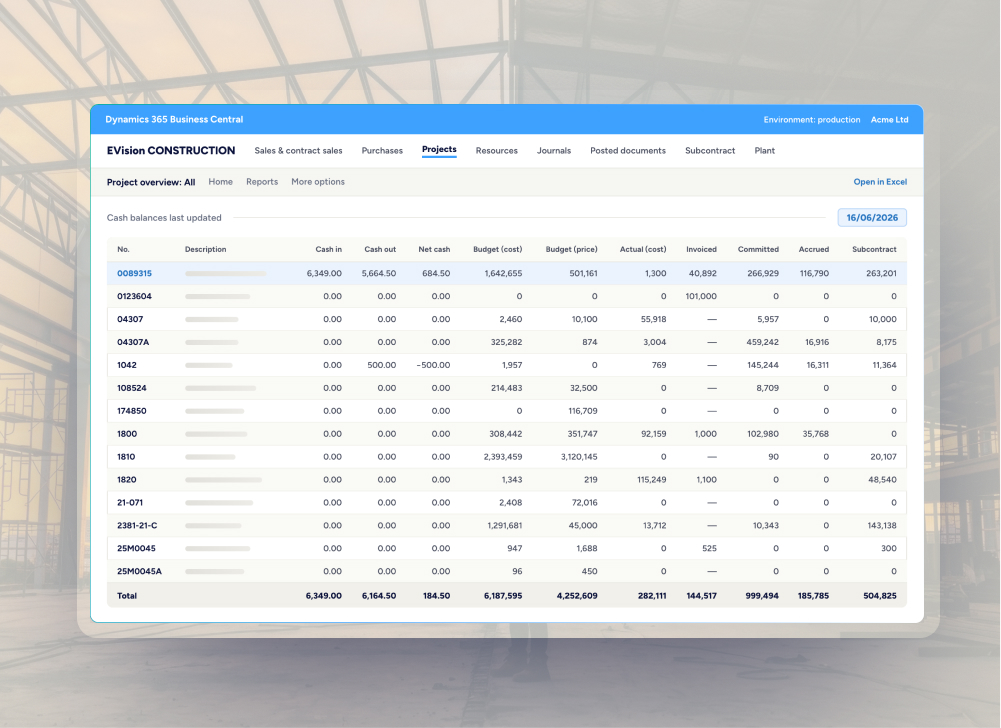Click the Environment: production label
The image size is (1001, 728).
(x=811, y=120)
